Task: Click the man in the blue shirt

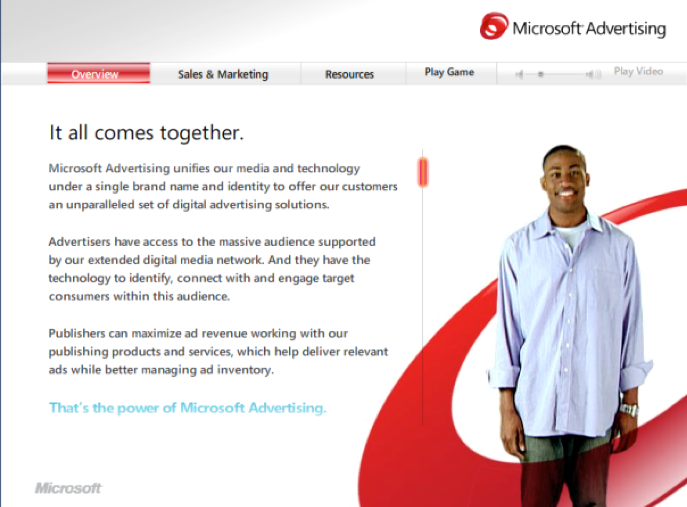Action: point(570,324)
